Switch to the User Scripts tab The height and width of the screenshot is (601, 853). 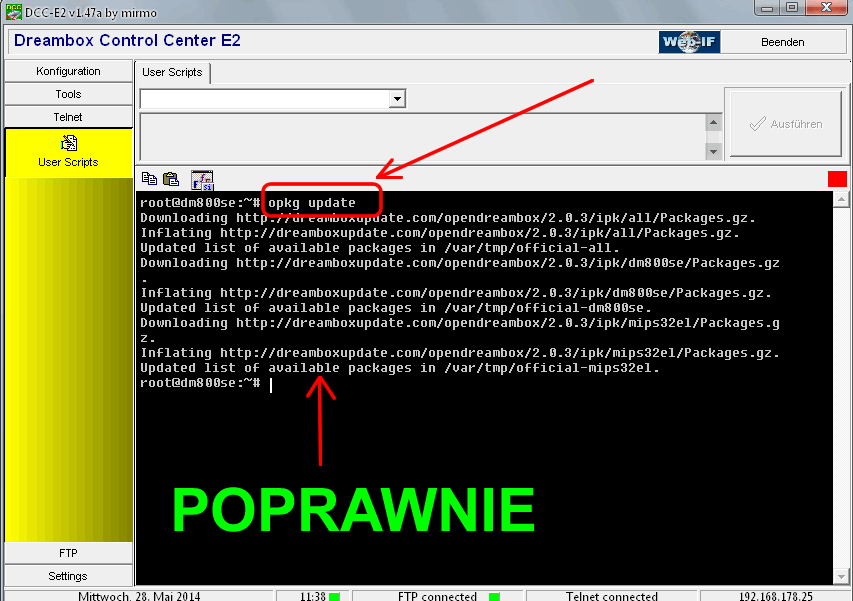coord(172,72)
